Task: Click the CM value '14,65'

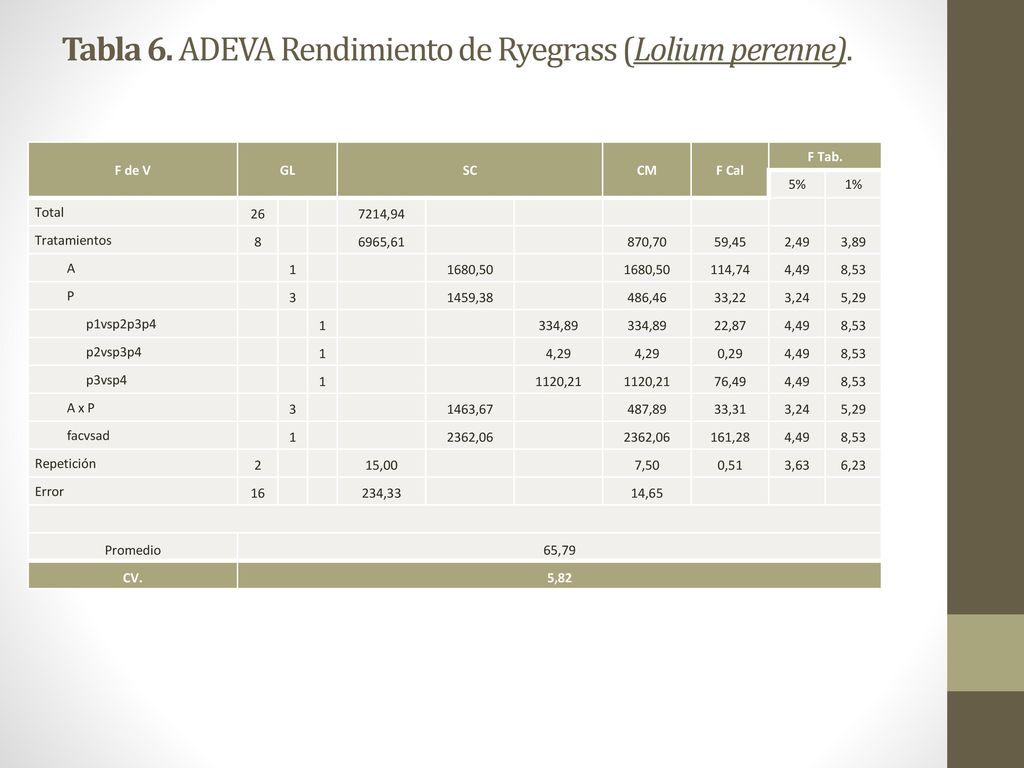Action: pos(647,493)
